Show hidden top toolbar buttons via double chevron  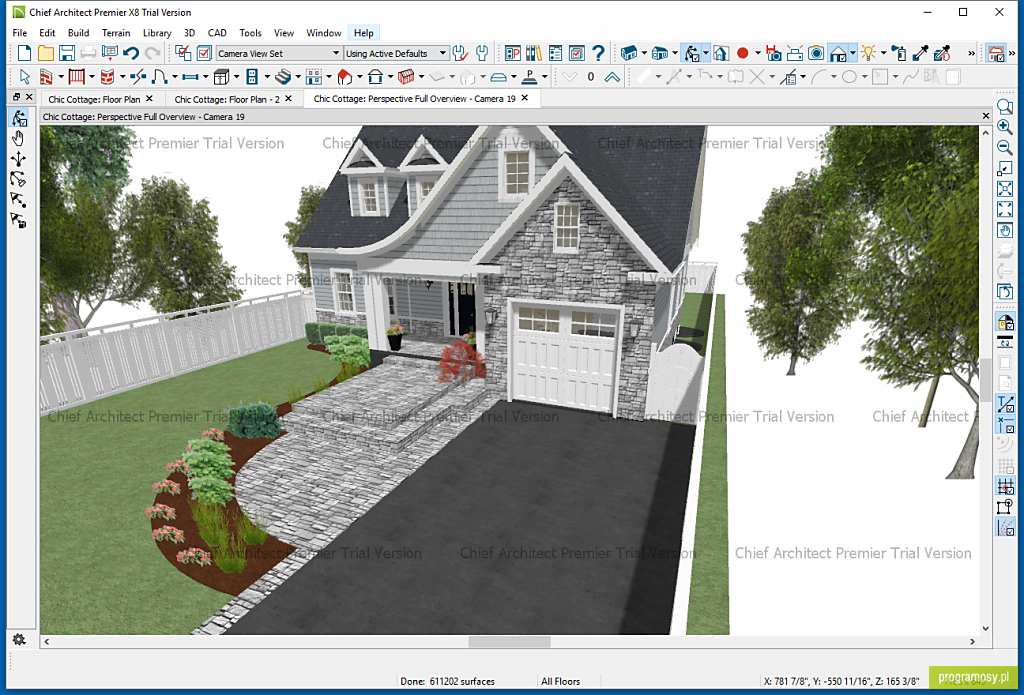pyautogui.click(x=971, y=54)
